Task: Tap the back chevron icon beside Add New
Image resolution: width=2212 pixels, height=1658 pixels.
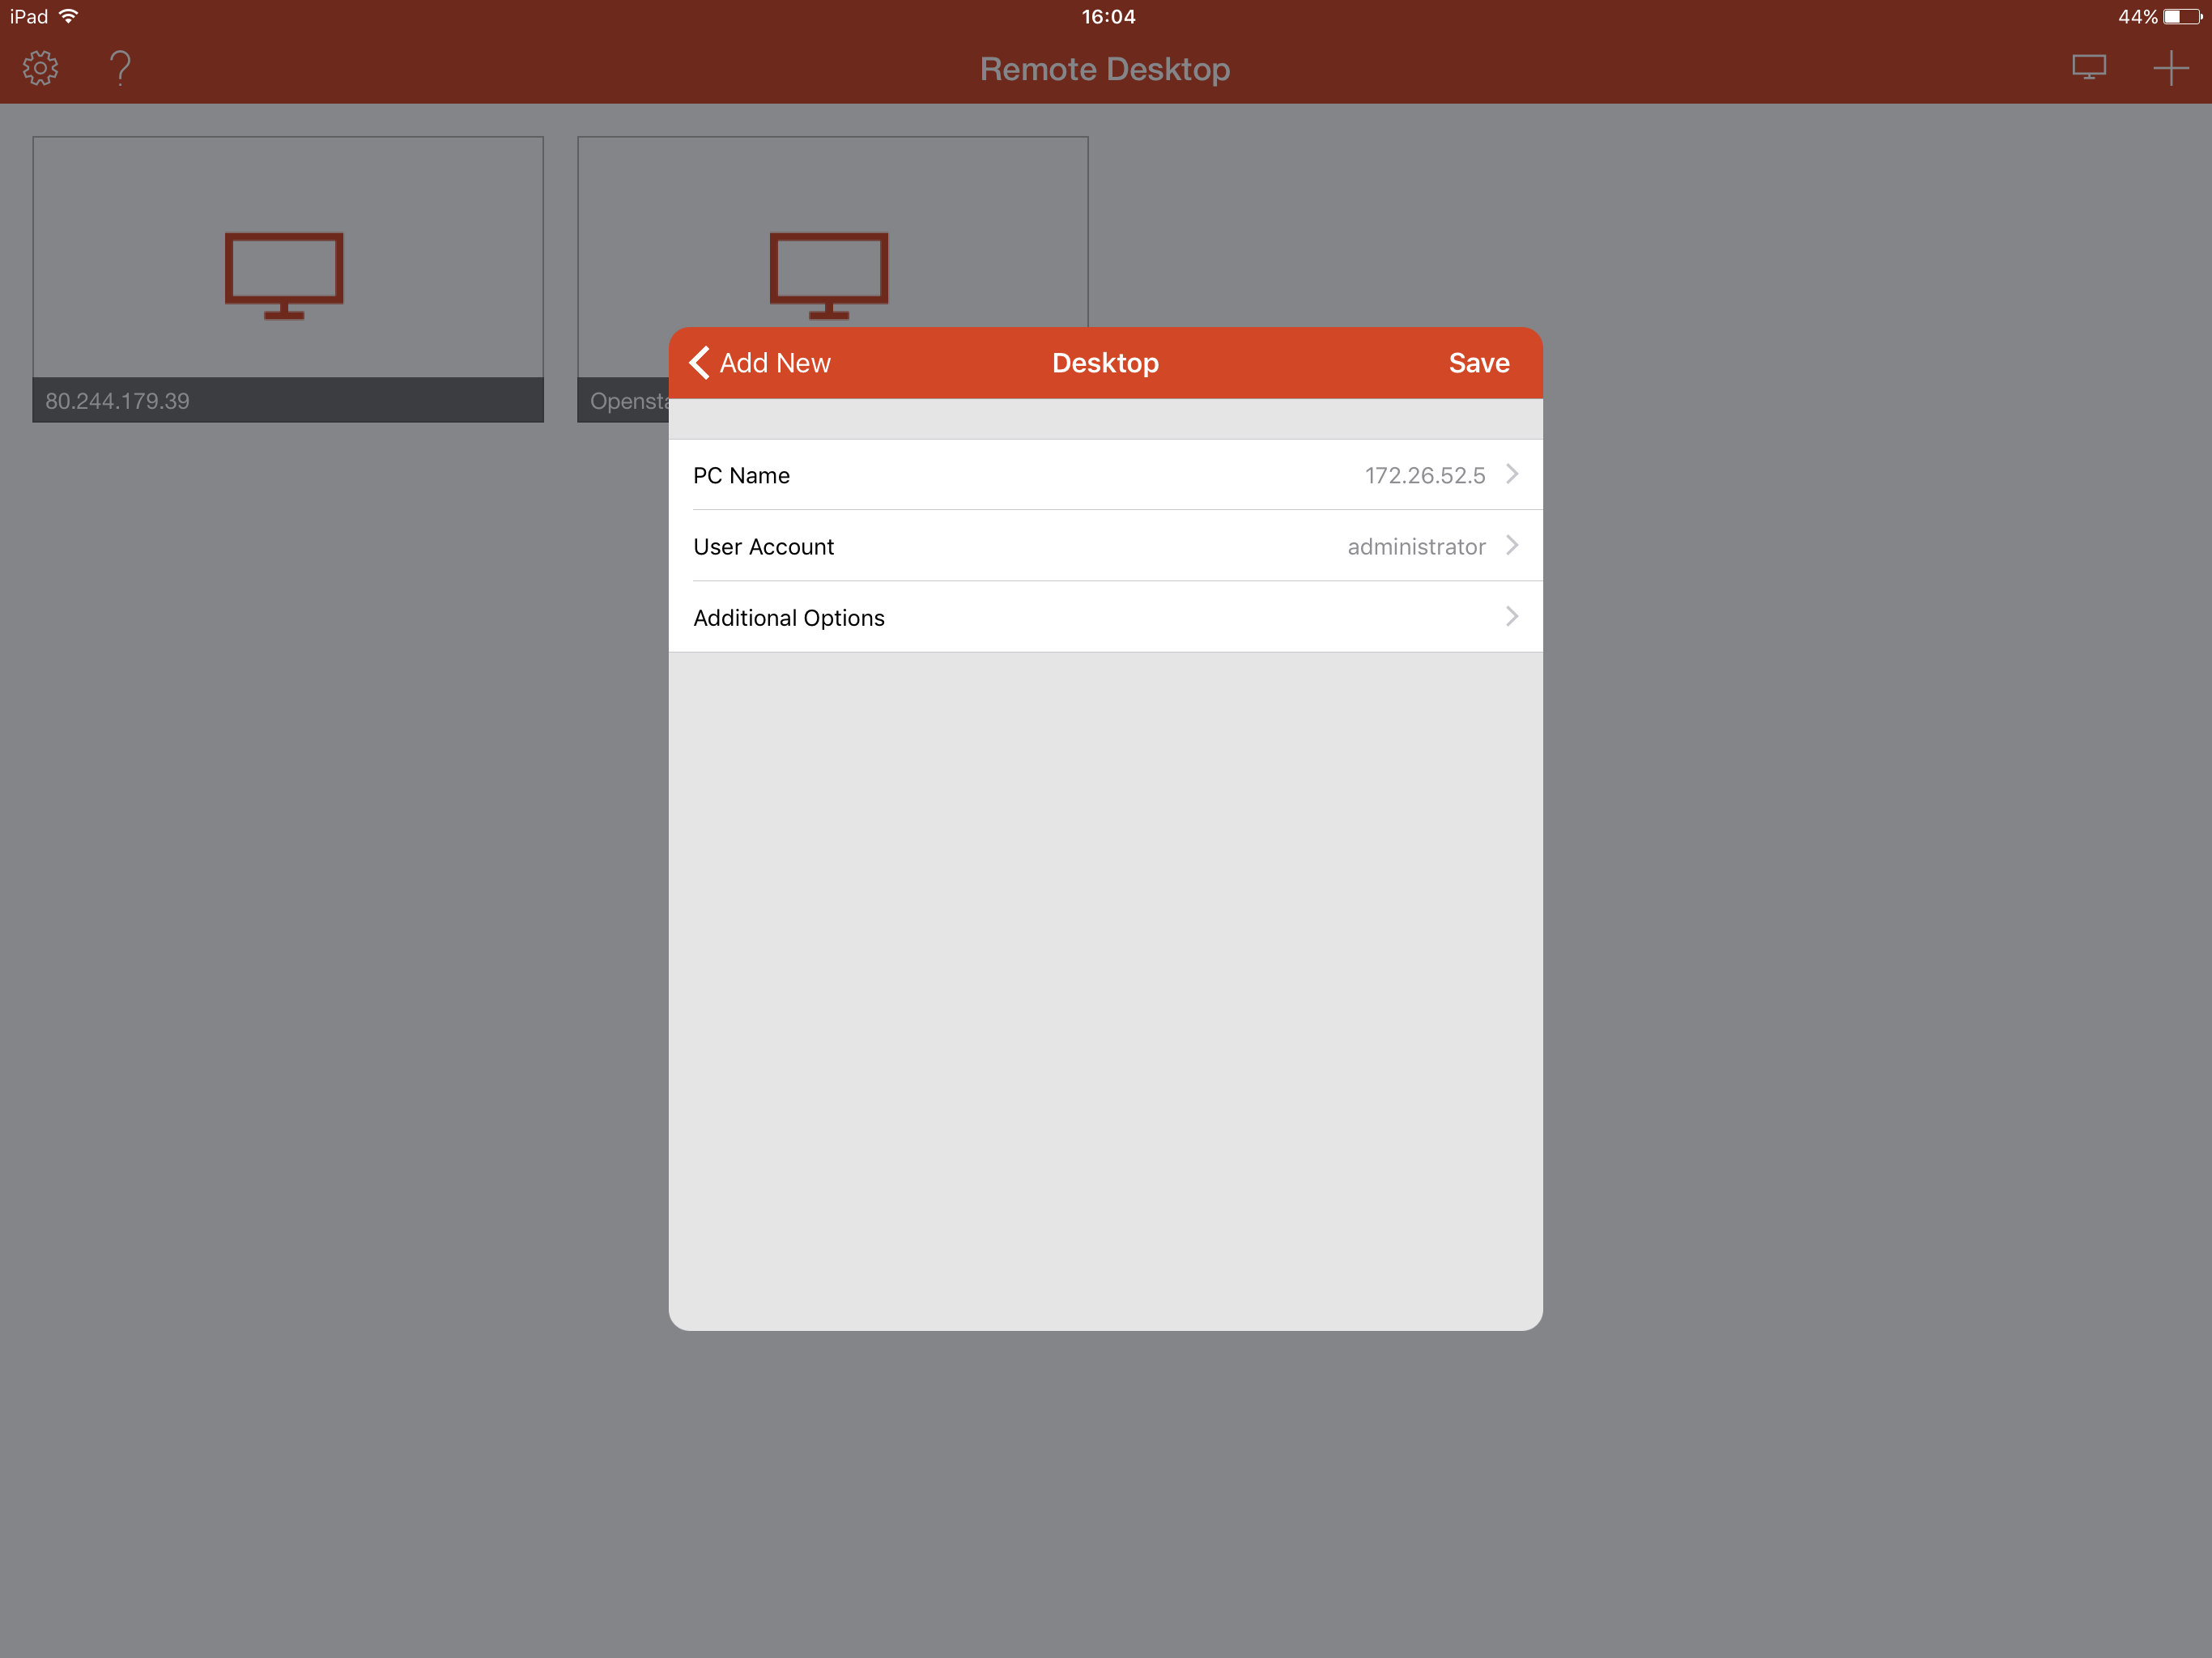Action: (700, 363)
